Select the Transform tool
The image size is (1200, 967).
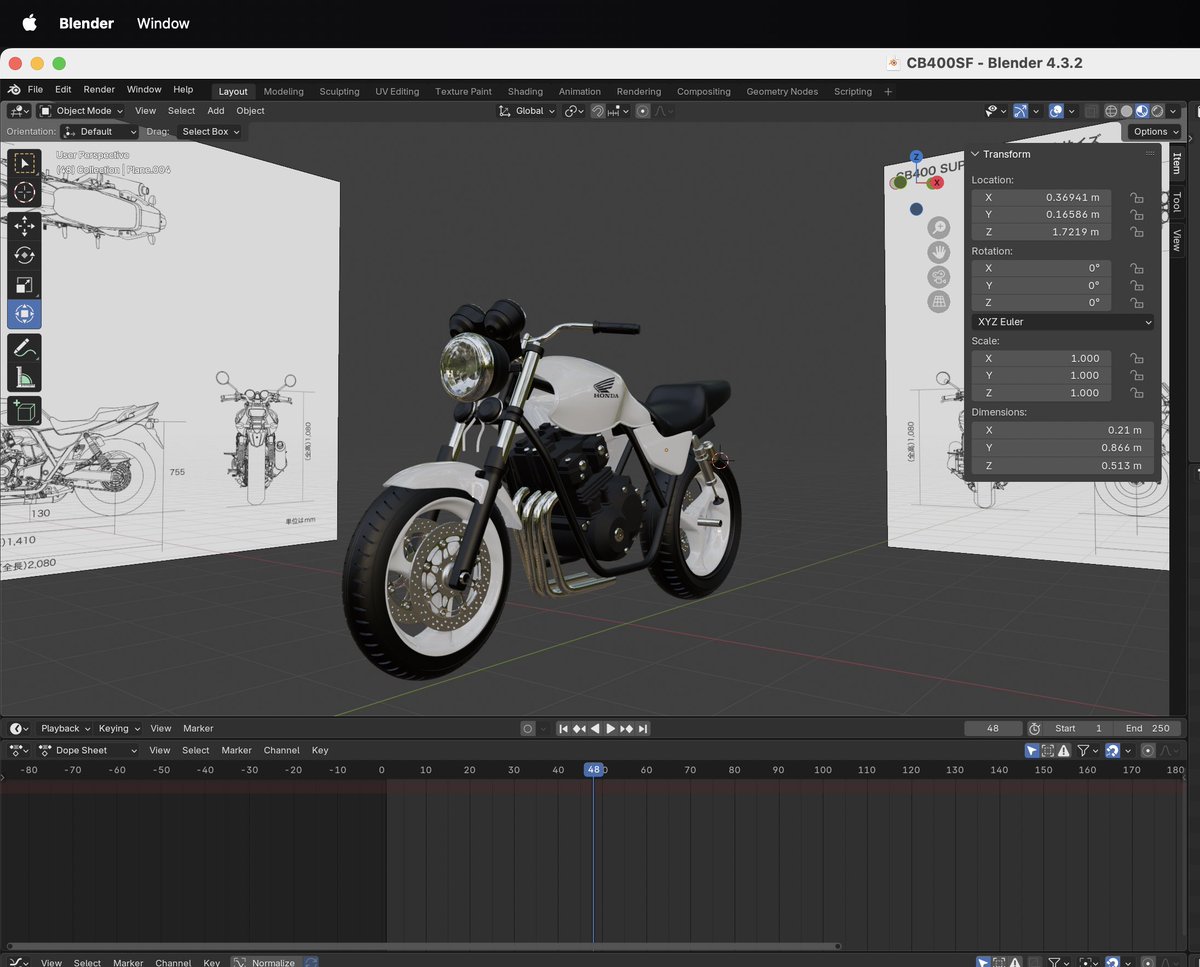[x=24, y=315]
